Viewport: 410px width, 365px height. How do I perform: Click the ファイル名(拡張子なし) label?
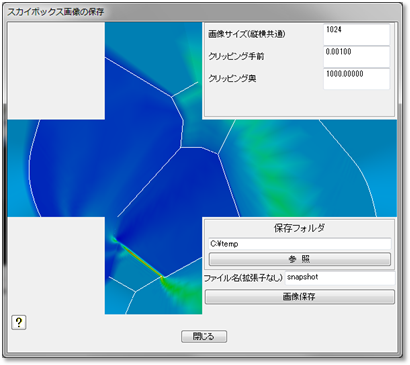tap(243, 278)
